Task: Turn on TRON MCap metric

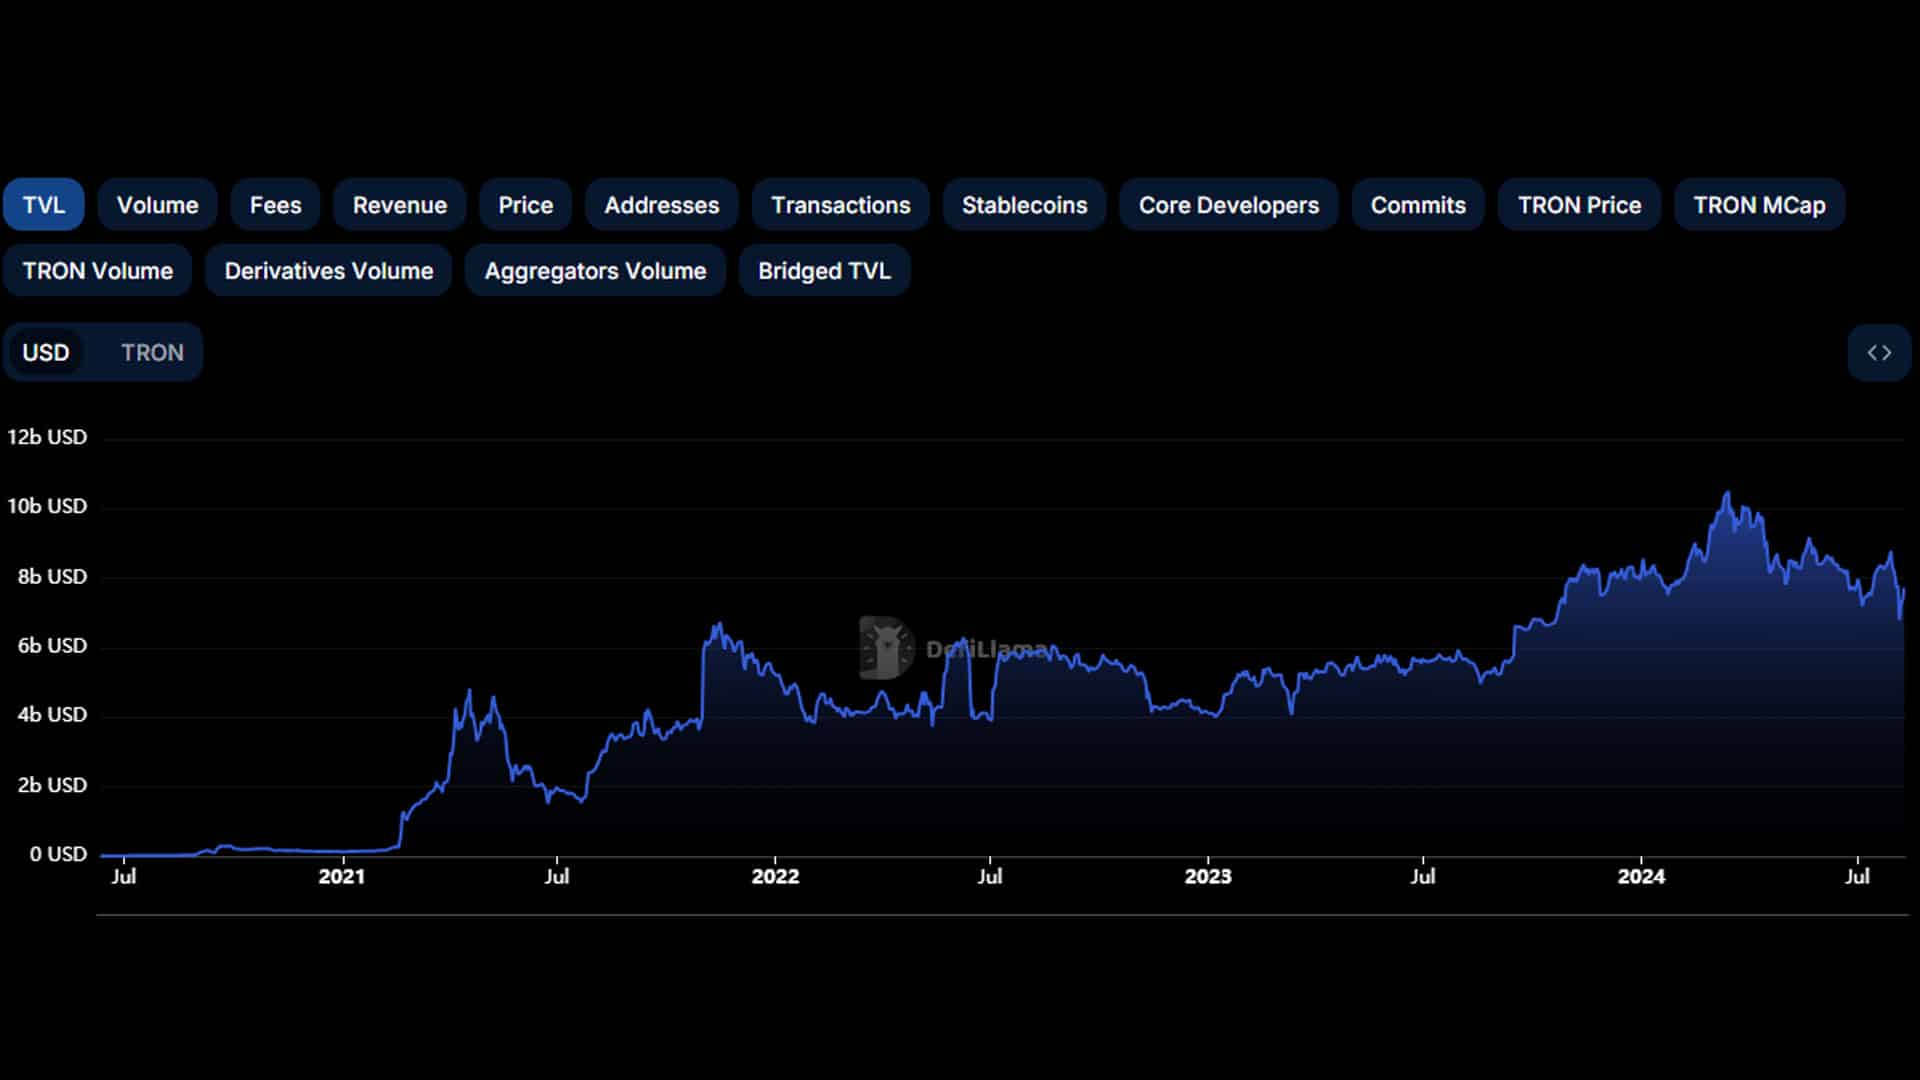Action: (x=1760, y=205)
